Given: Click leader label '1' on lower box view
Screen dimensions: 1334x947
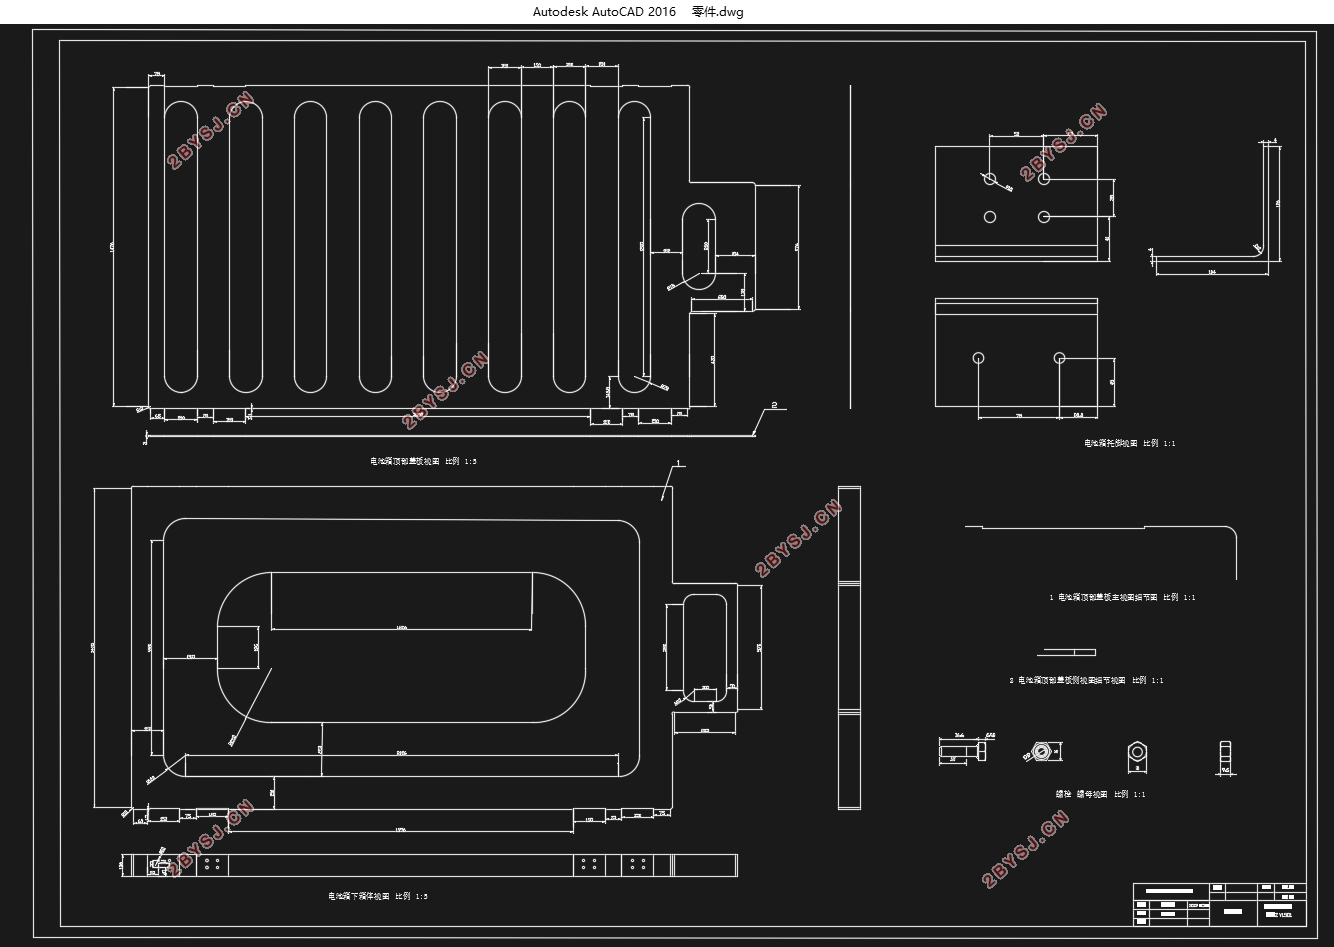Looking at the screenshot, I should tap(678, 464).
